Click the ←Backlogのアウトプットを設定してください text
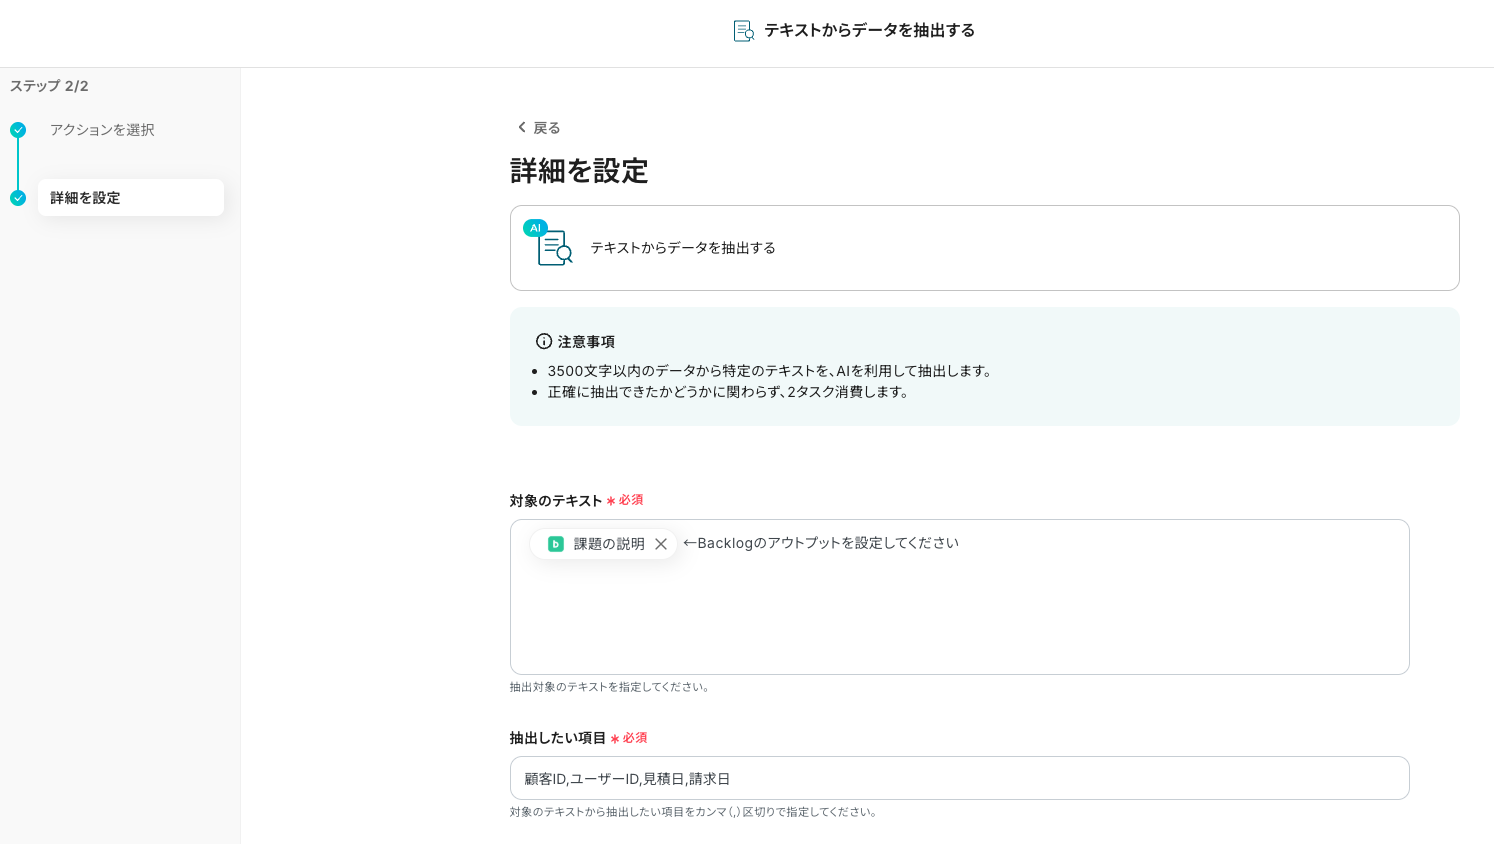Screen dimensions: 1494x844 pos(821,543)
